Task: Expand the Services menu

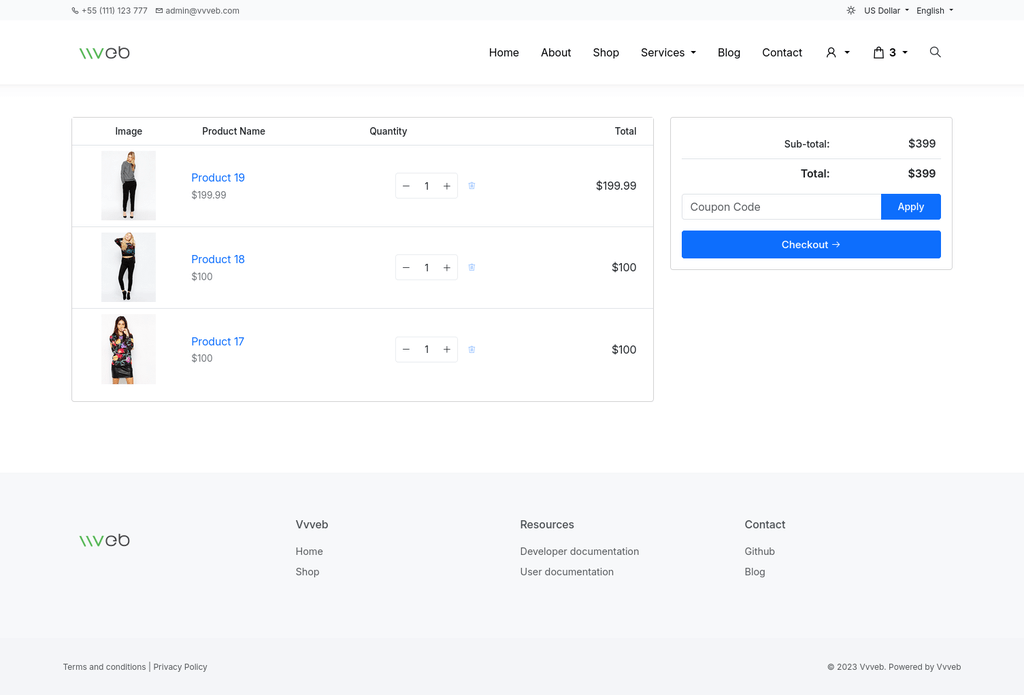Action: (x=668, y=52)
